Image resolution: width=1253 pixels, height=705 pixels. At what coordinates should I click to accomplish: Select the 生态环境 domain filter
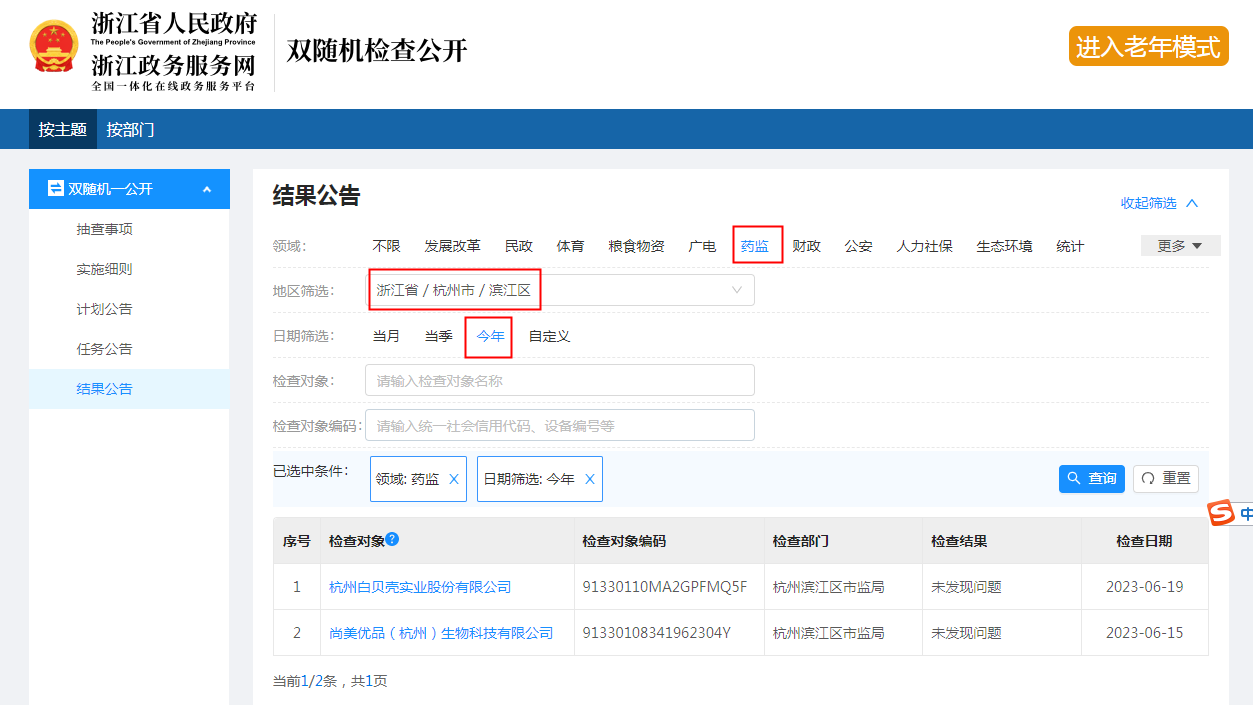point(1004,246)
